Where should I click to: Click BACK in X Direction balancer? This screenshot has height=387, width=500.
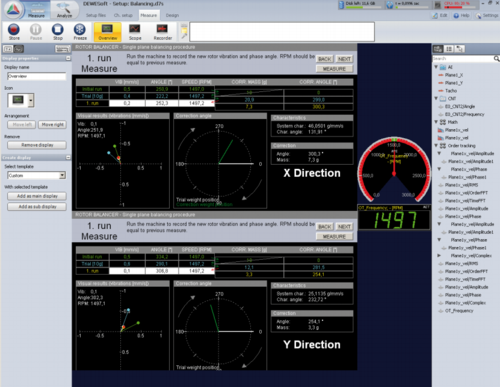click(x=324, y=59)
